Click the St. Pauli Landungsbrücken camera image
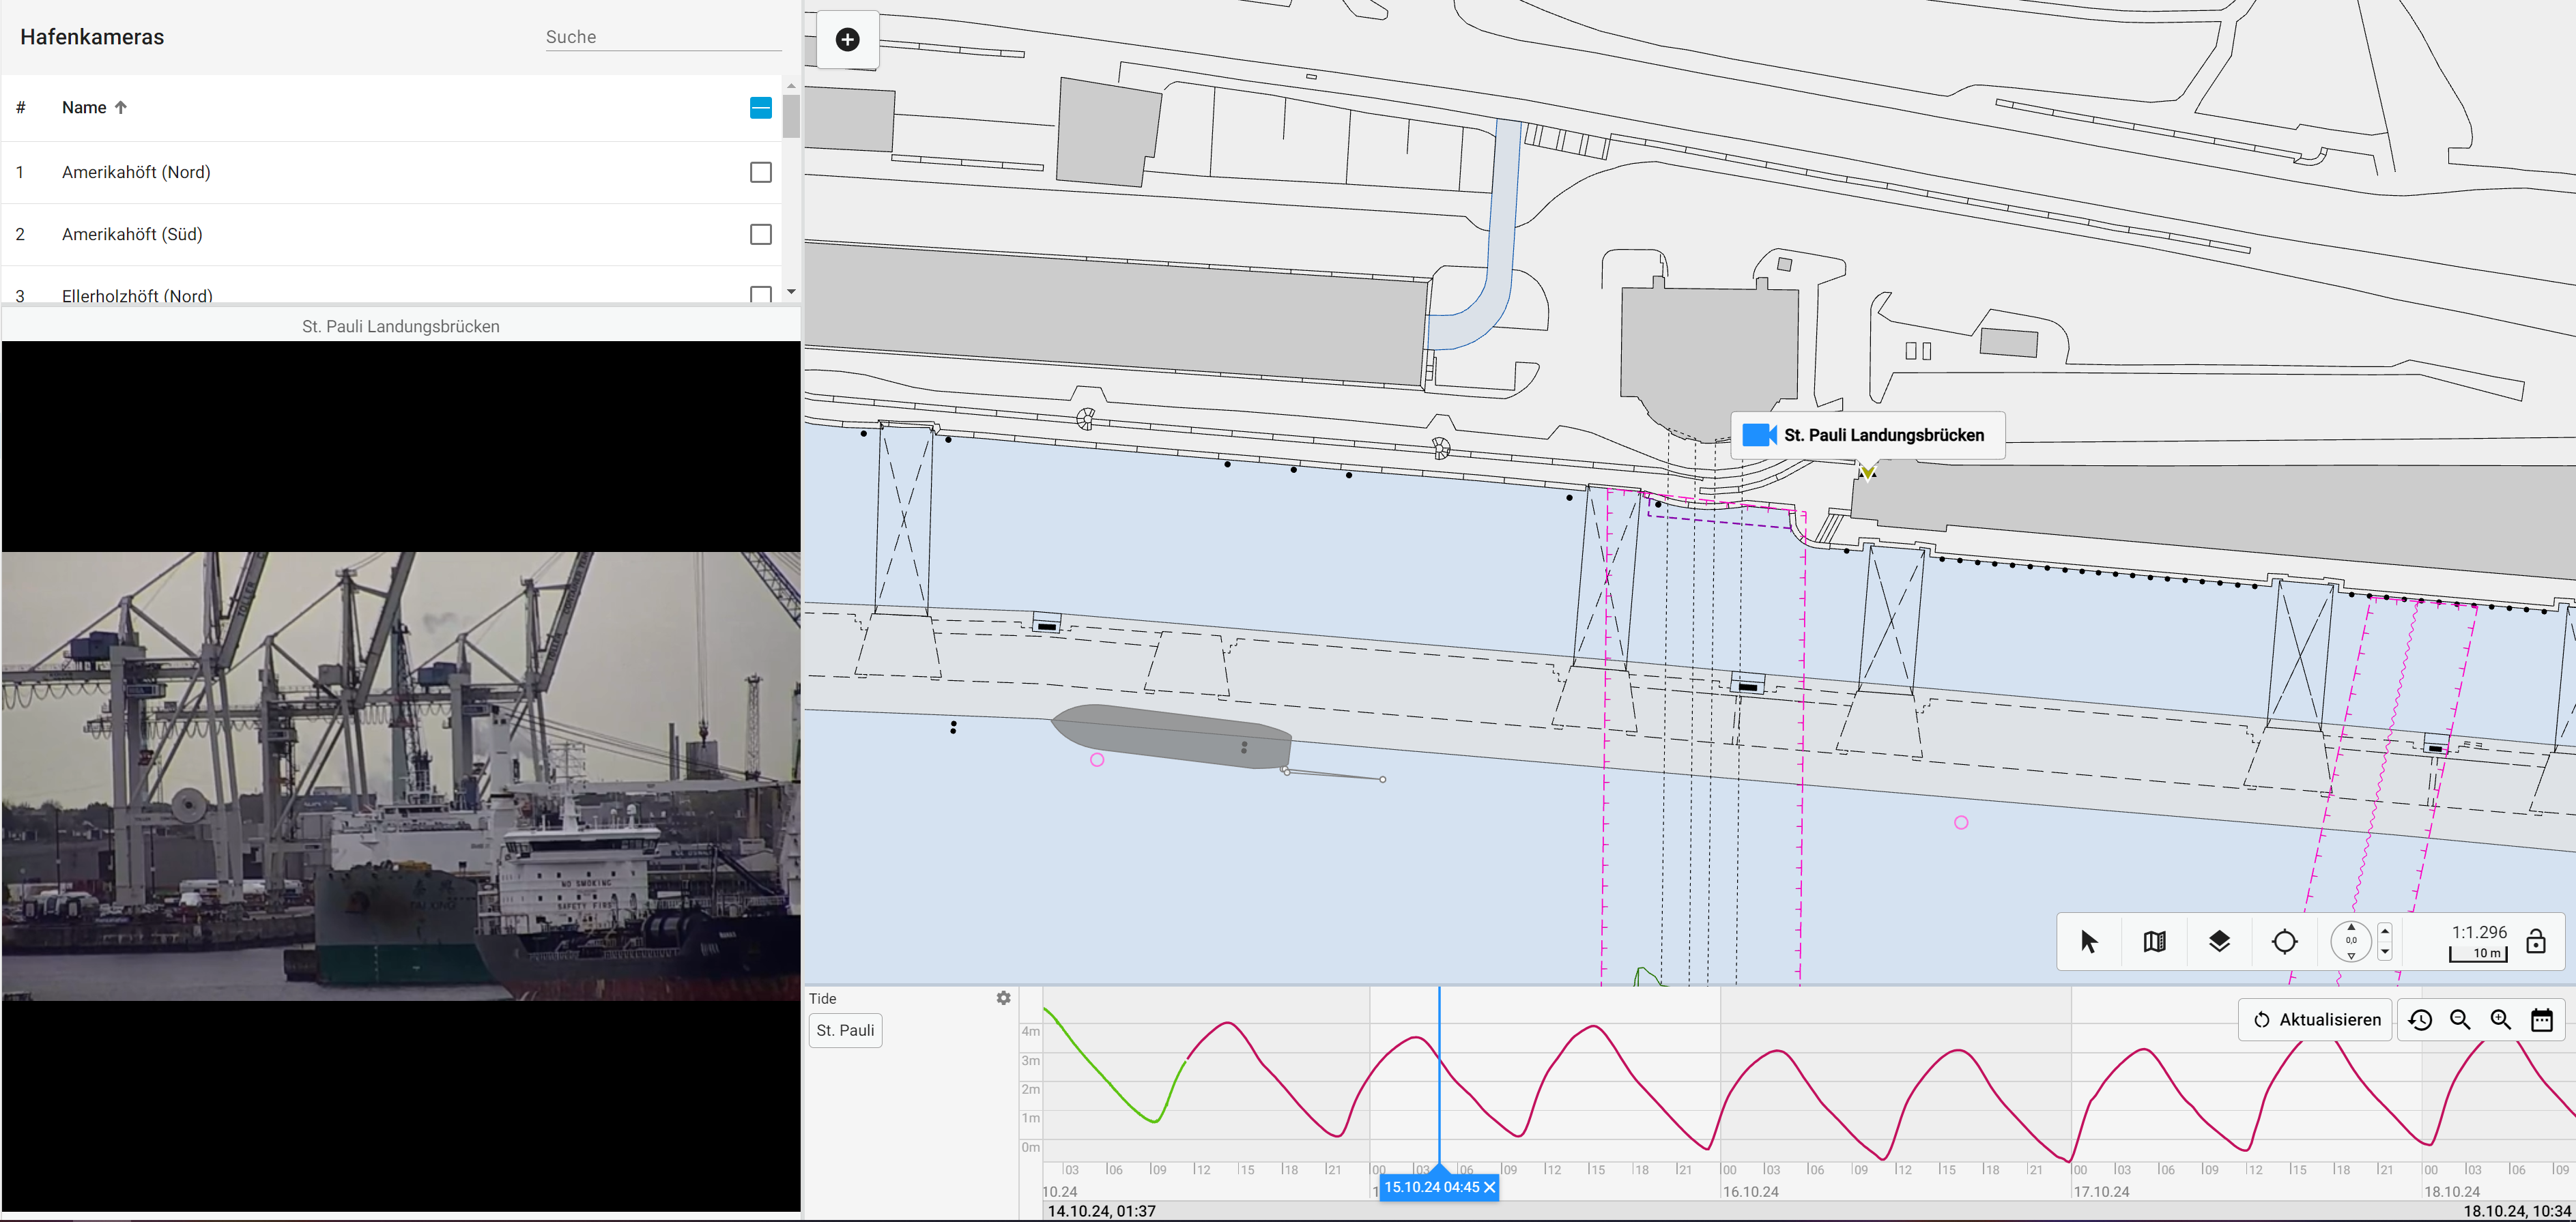The width and height of the screenshot is (2576, 1222). pos(401,776)
